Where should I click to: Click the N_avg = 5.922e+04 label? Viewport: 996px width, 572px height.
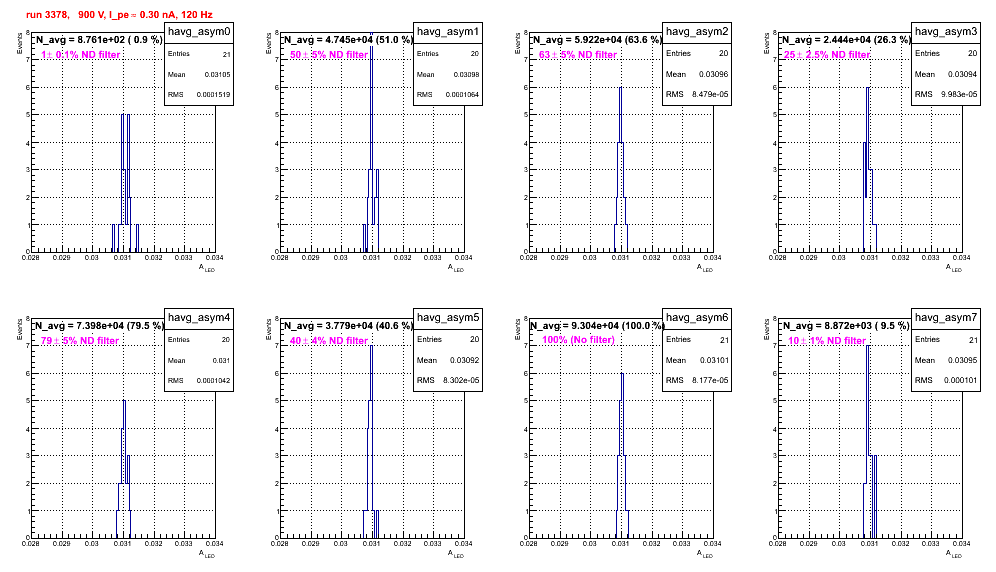point(597,39)
